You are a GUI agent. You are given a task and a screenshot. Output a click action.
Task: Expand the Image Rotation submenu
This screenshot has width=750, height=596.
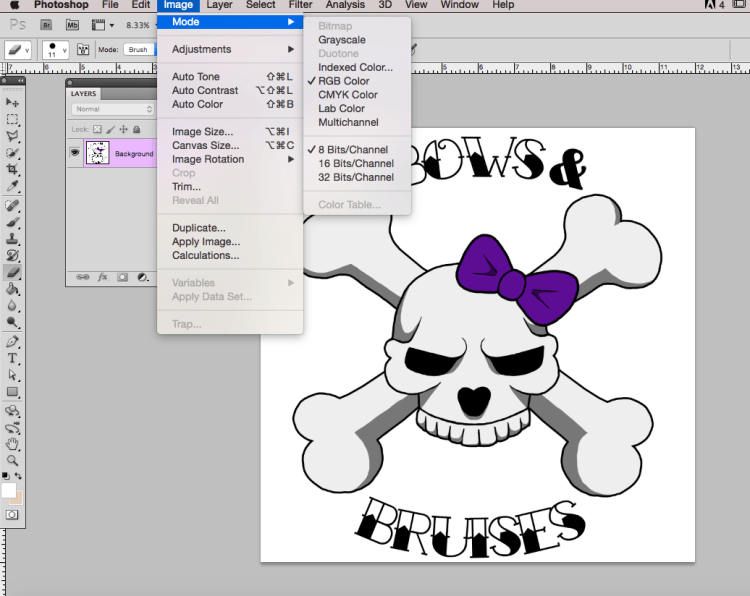coord(230,159)
